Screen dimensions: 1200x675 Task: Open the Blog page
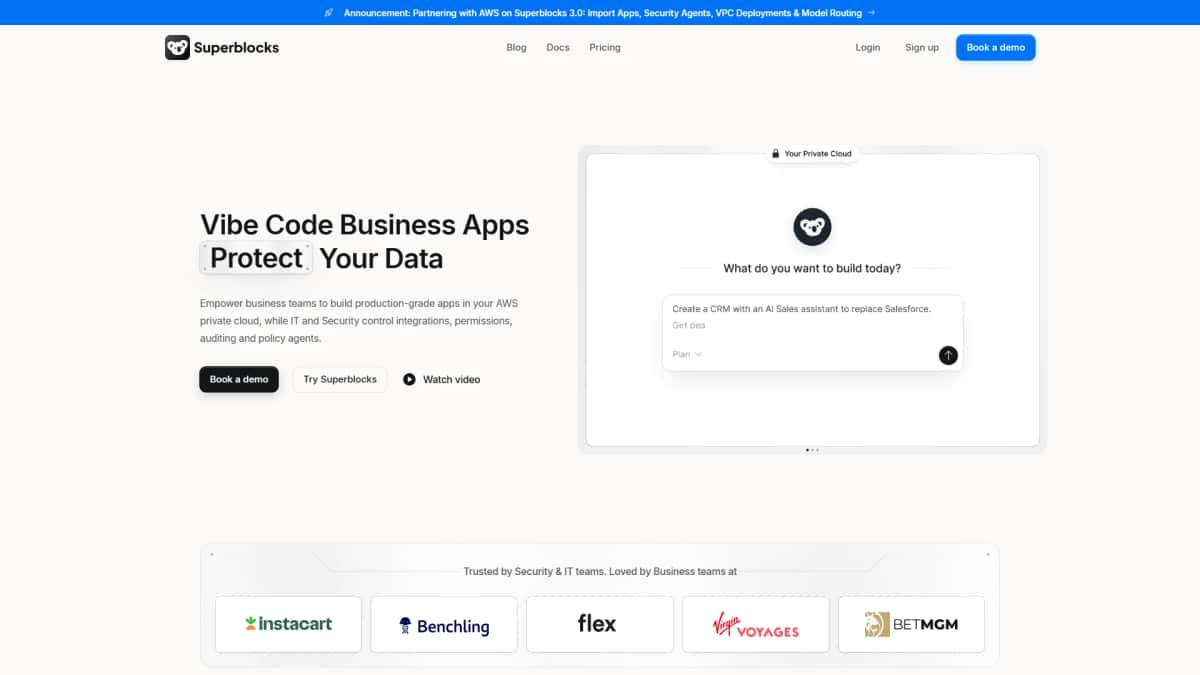pyautogui.click(x=516, y=47)
